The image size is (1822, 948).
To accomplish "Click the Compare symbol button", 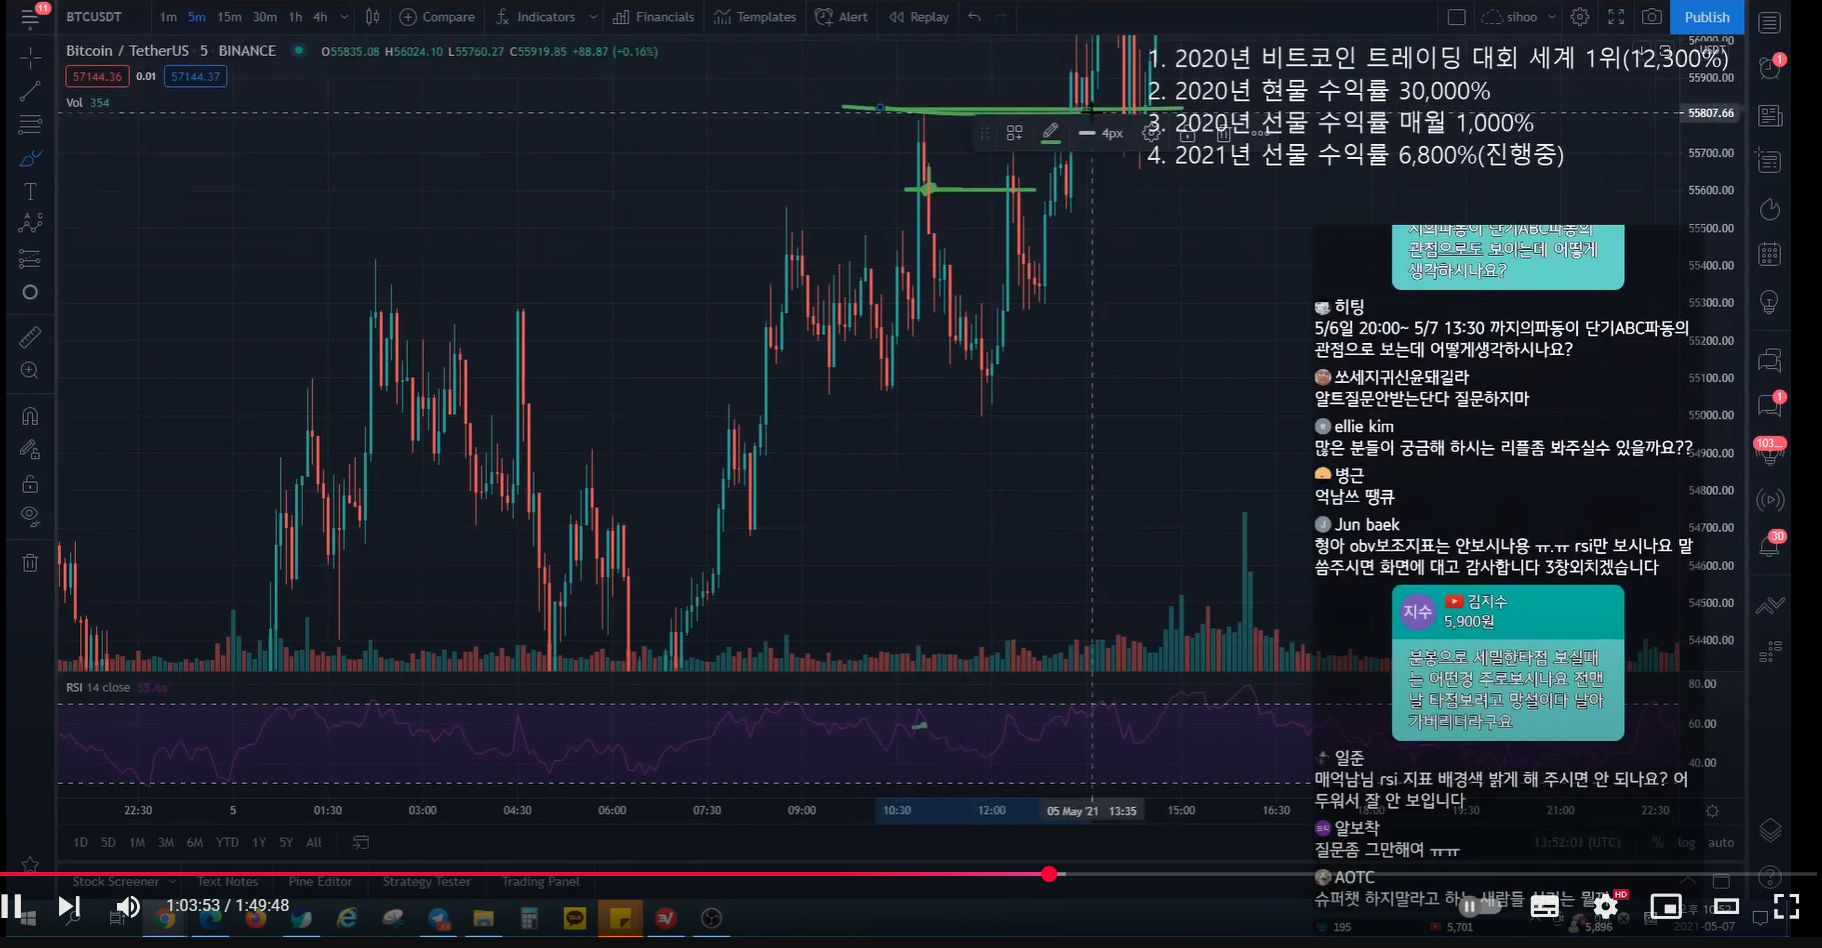I will tap(437, 17).
